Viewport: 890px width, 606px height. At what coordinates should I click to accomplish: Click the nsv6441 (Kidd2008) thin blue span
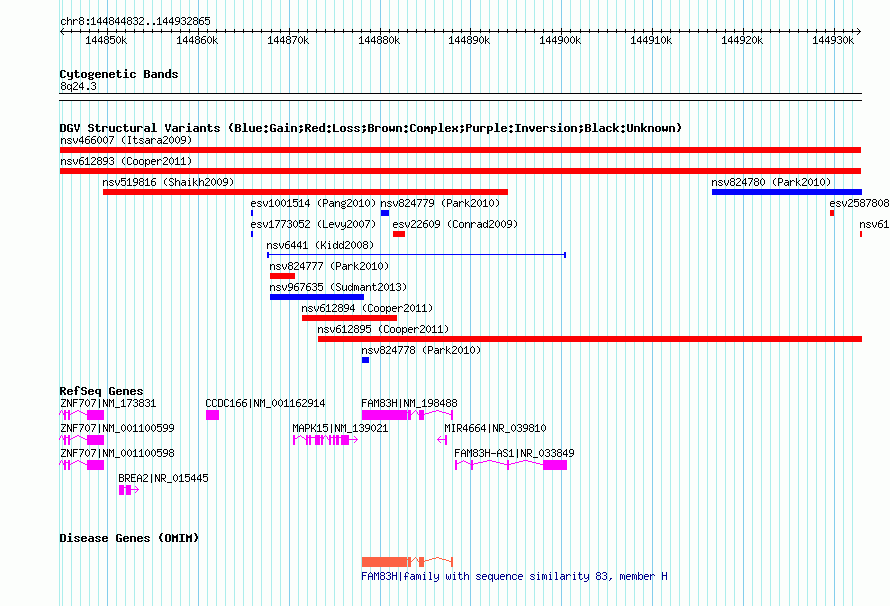pyautogui.click(x=417, y=255)
